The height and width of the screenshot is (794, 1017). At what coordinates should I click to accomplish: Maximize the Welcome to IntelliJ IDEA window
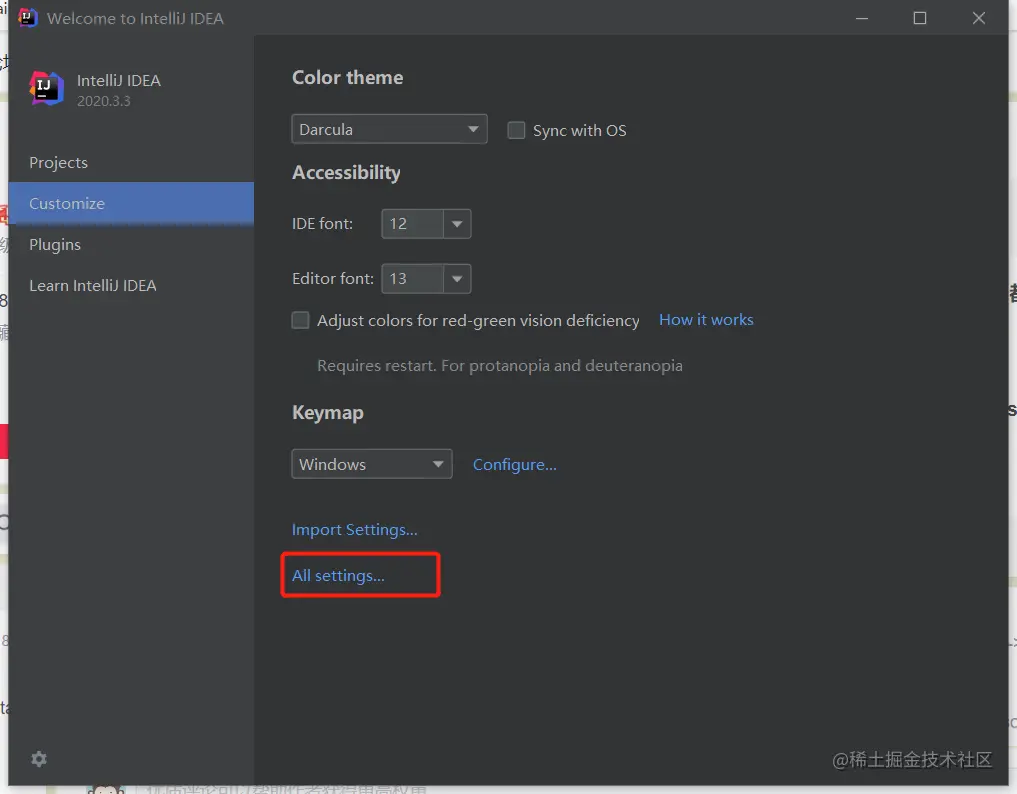coord(920,18)
